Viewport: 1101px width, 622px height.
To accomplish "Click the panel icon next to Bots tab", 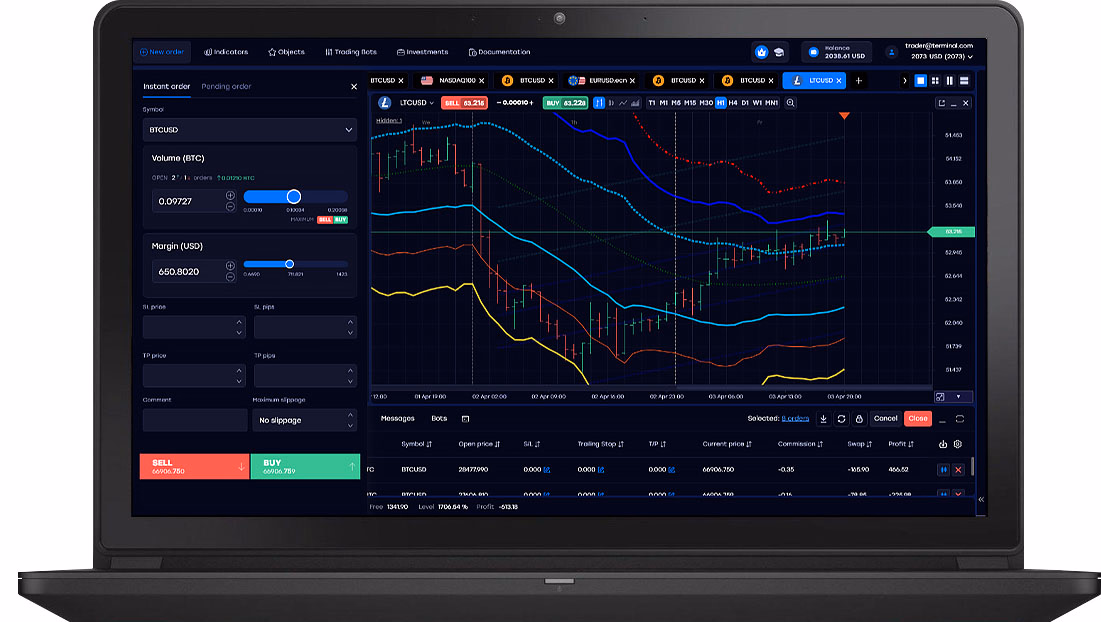I will pos(465,419).
